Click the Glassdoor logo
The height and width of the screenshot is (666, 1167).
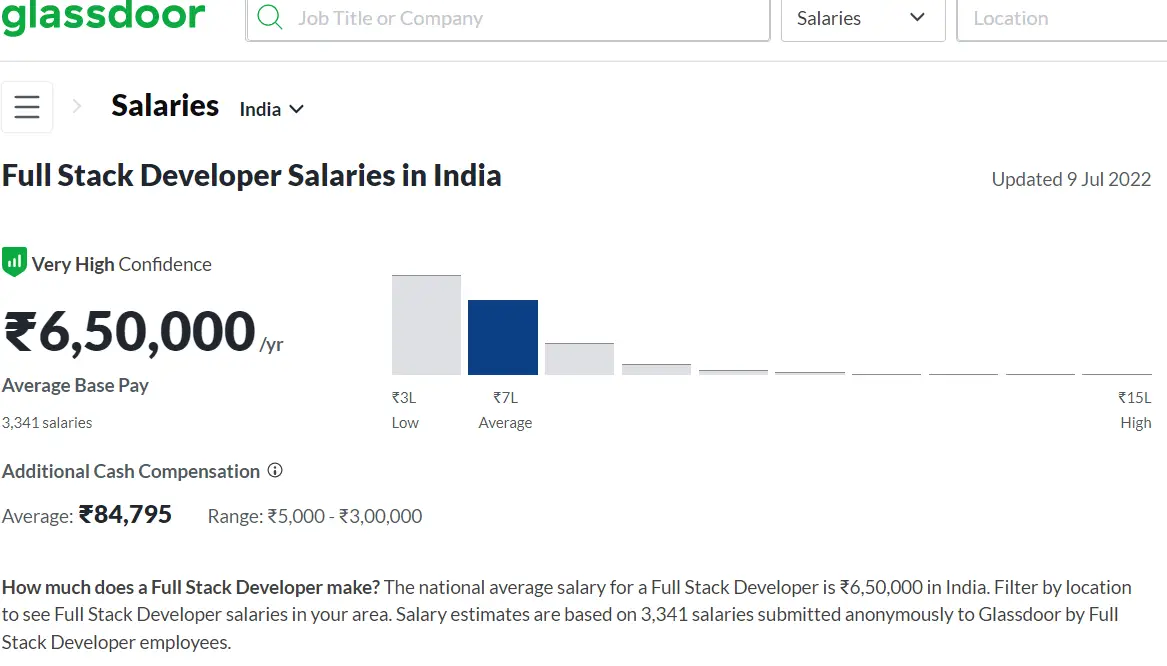click(x=104, y=16)
